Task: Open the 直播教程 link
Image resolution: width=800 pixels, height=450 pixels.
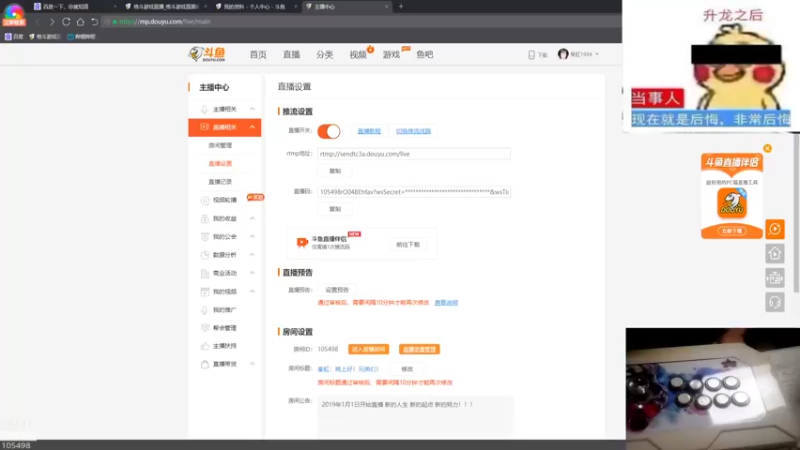Action: [x=369, y=131]
